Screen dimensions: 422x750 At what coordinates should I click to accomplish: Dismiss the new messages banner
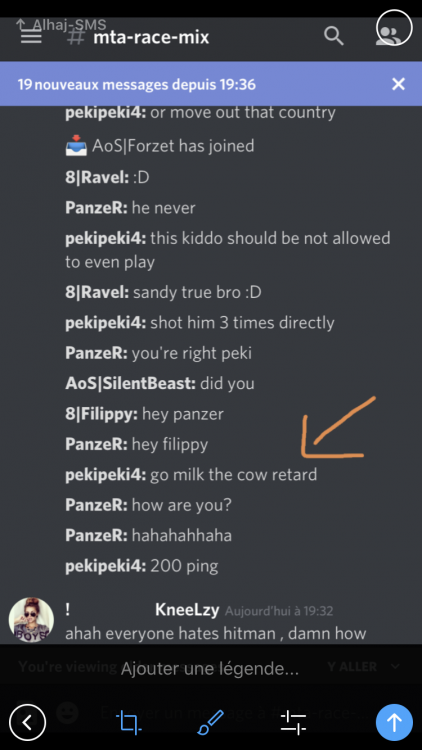(398, 85)
